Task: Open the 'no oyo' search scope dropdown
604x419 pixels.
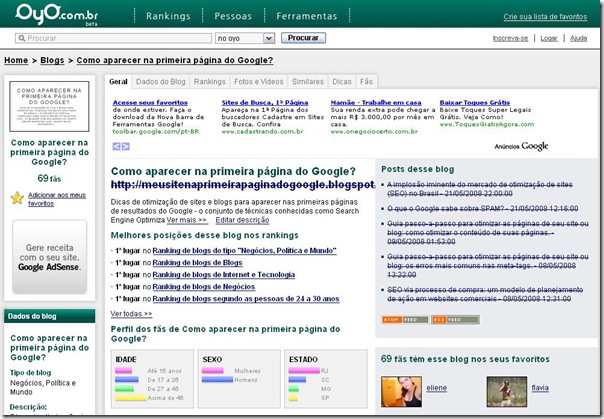Action: pyautogui.click(x=245, y=38)
